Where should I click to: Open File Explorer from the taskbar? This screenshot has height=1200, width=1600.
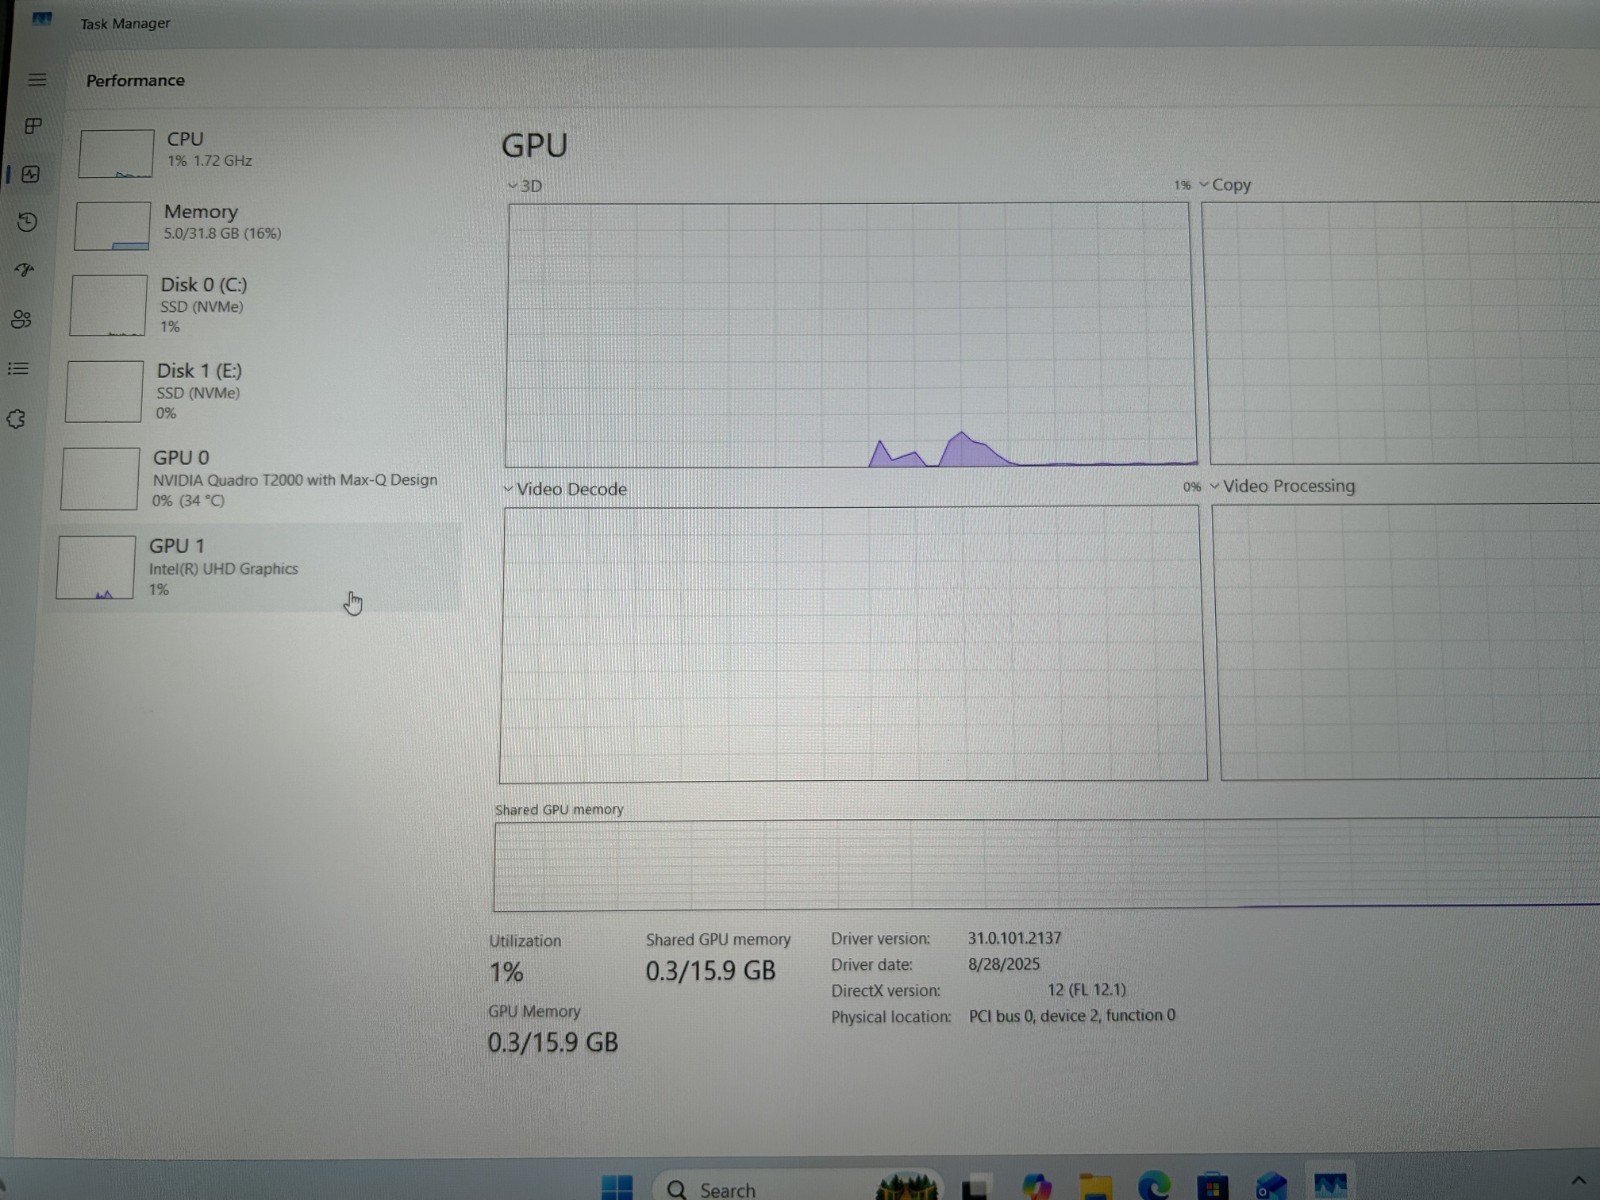pos(1096,1187)
